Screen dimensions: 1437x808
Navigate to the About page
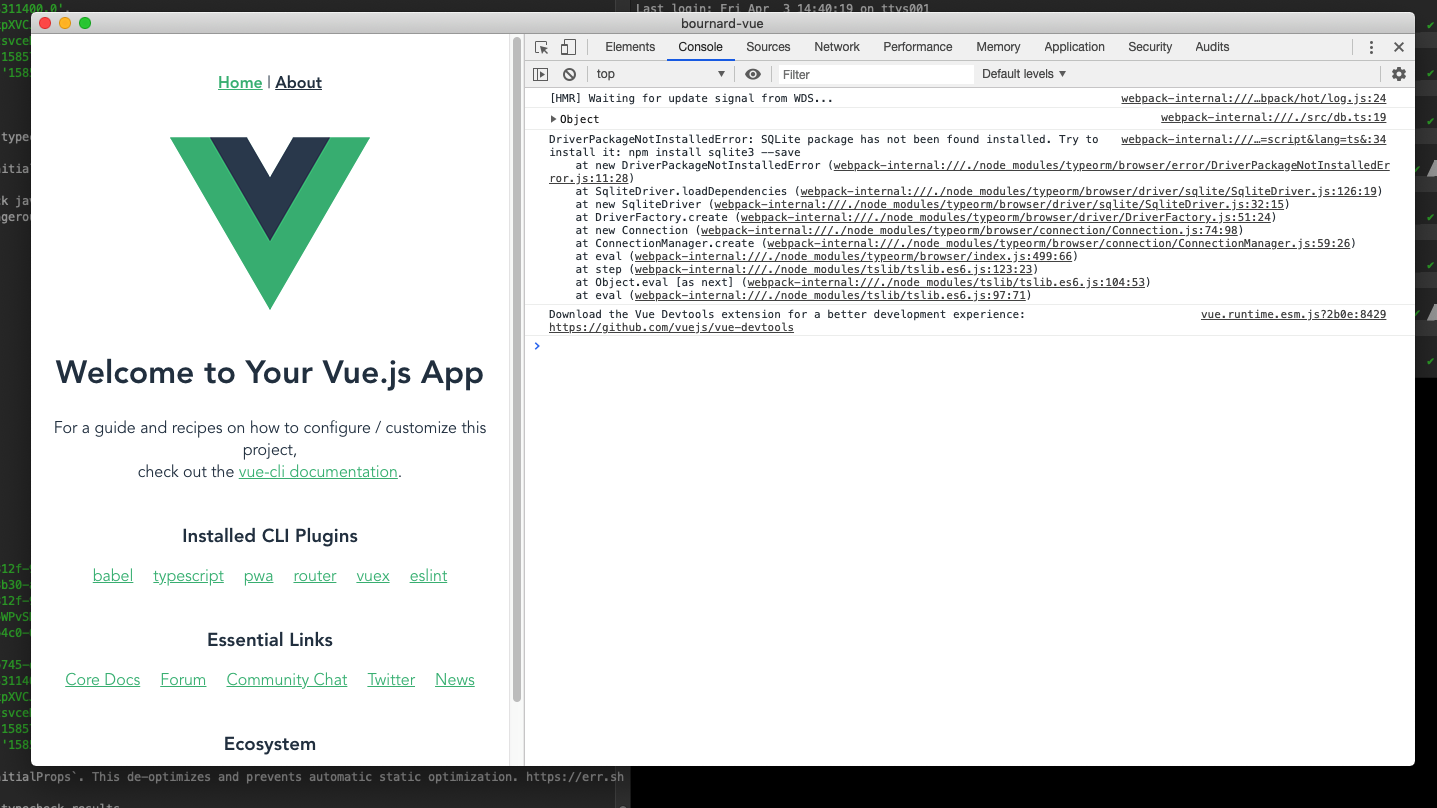(298, 82)
